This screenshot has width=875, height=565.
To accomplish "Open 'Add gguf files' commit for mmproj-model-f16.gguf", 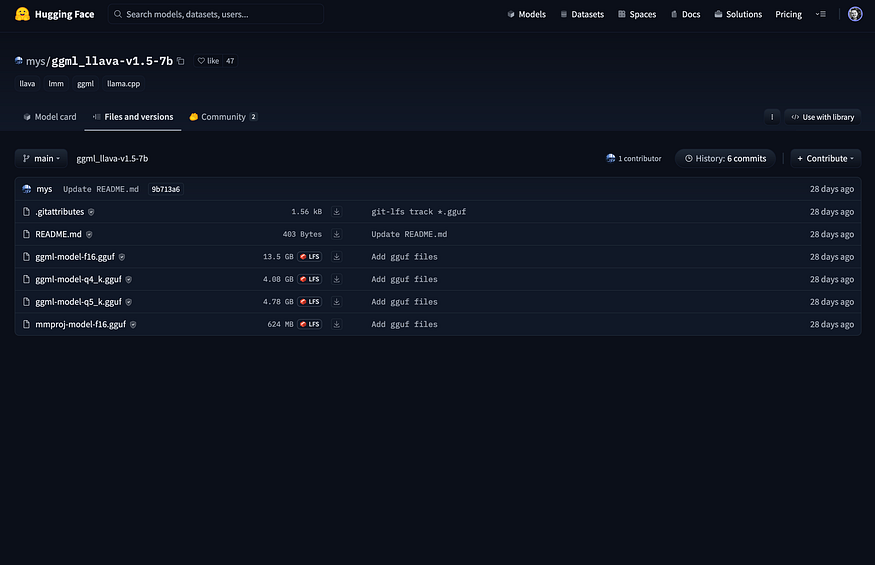I will pyautogui.click(x=404, y=324).
